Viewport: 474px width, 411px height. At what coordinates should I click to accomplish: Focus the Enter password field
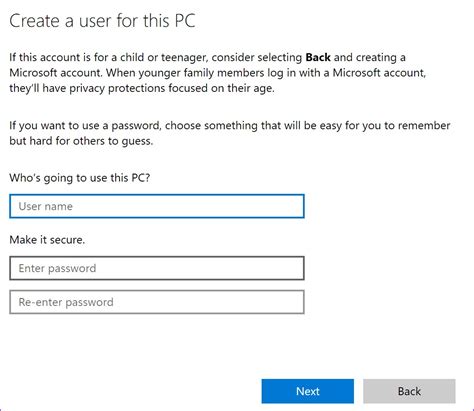click(x=157, y=268)
